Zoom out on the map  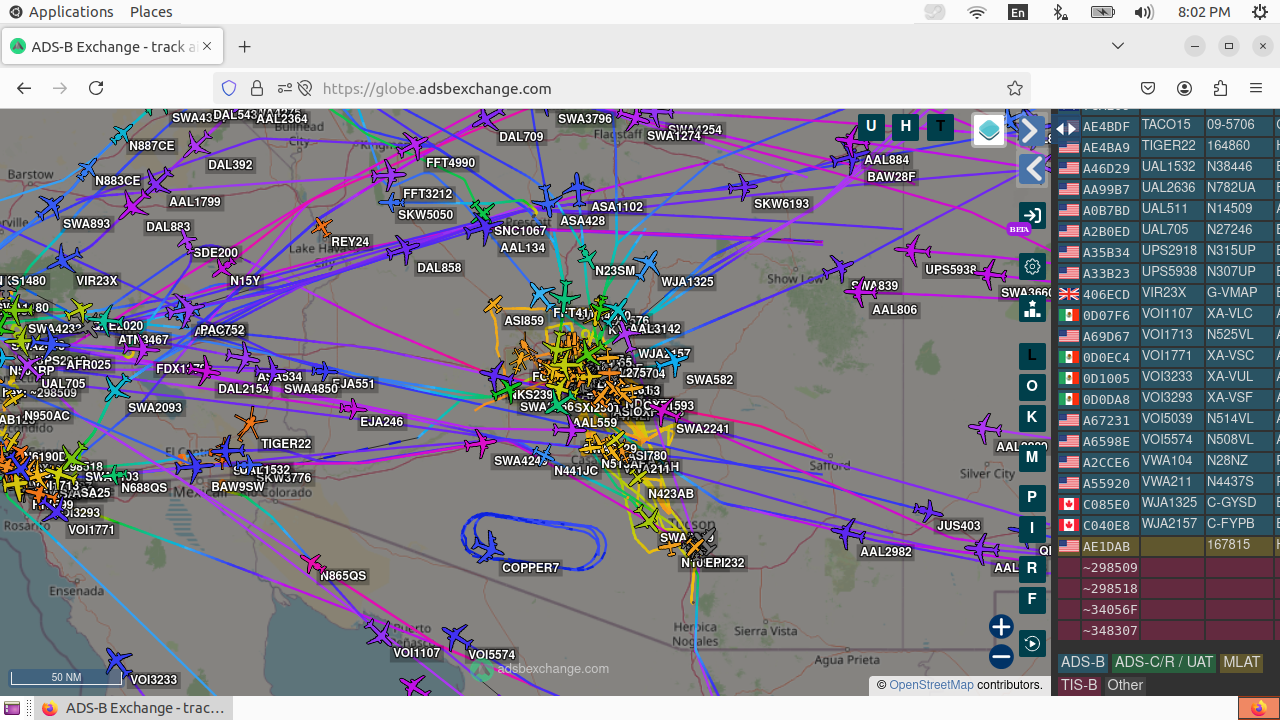click(1001, 657)
